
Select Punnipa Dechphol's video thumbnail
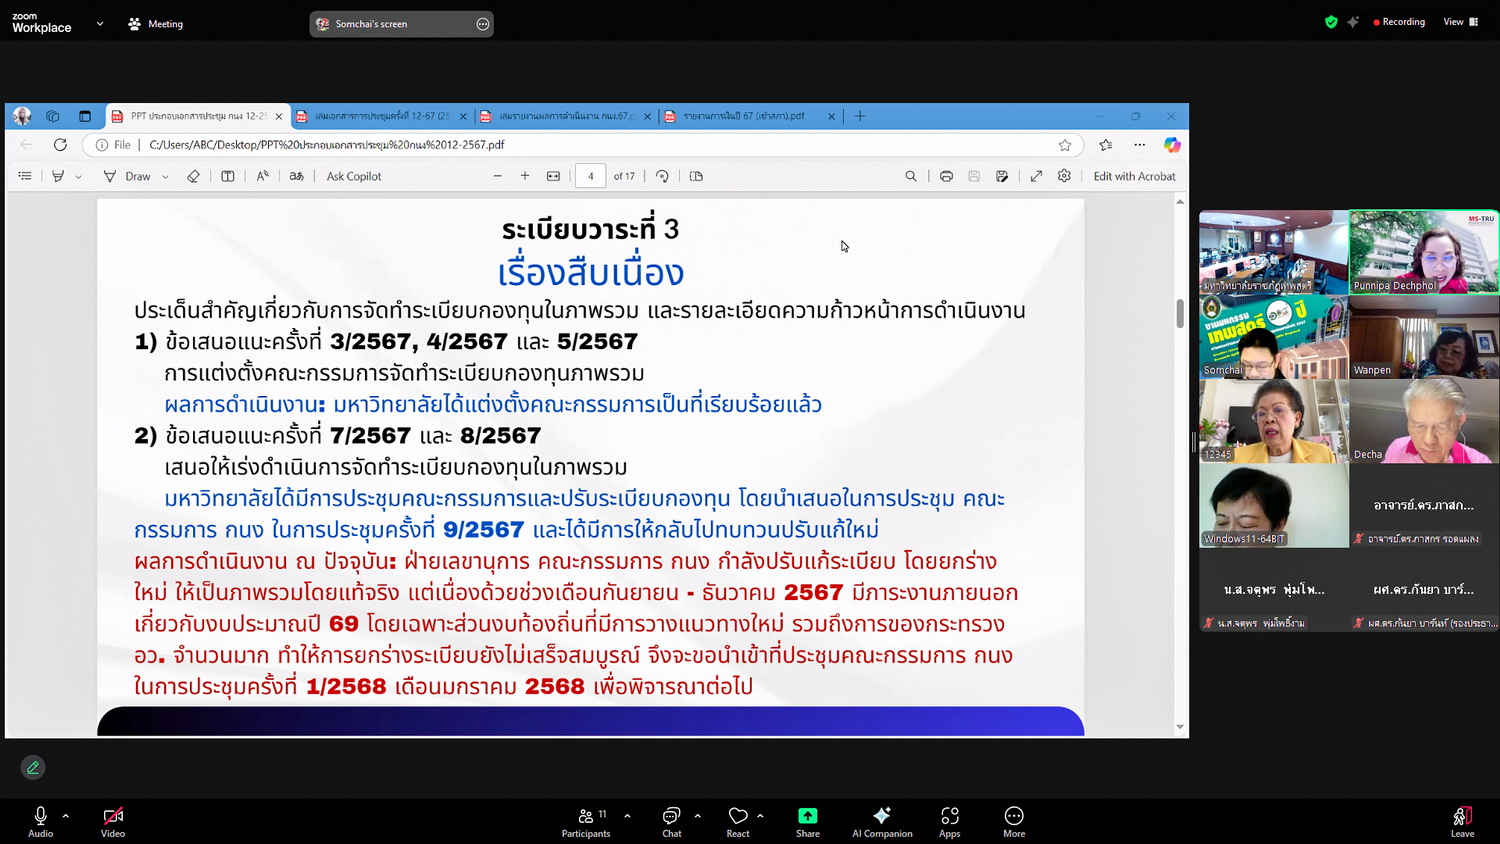click(x=1424, y=252)
